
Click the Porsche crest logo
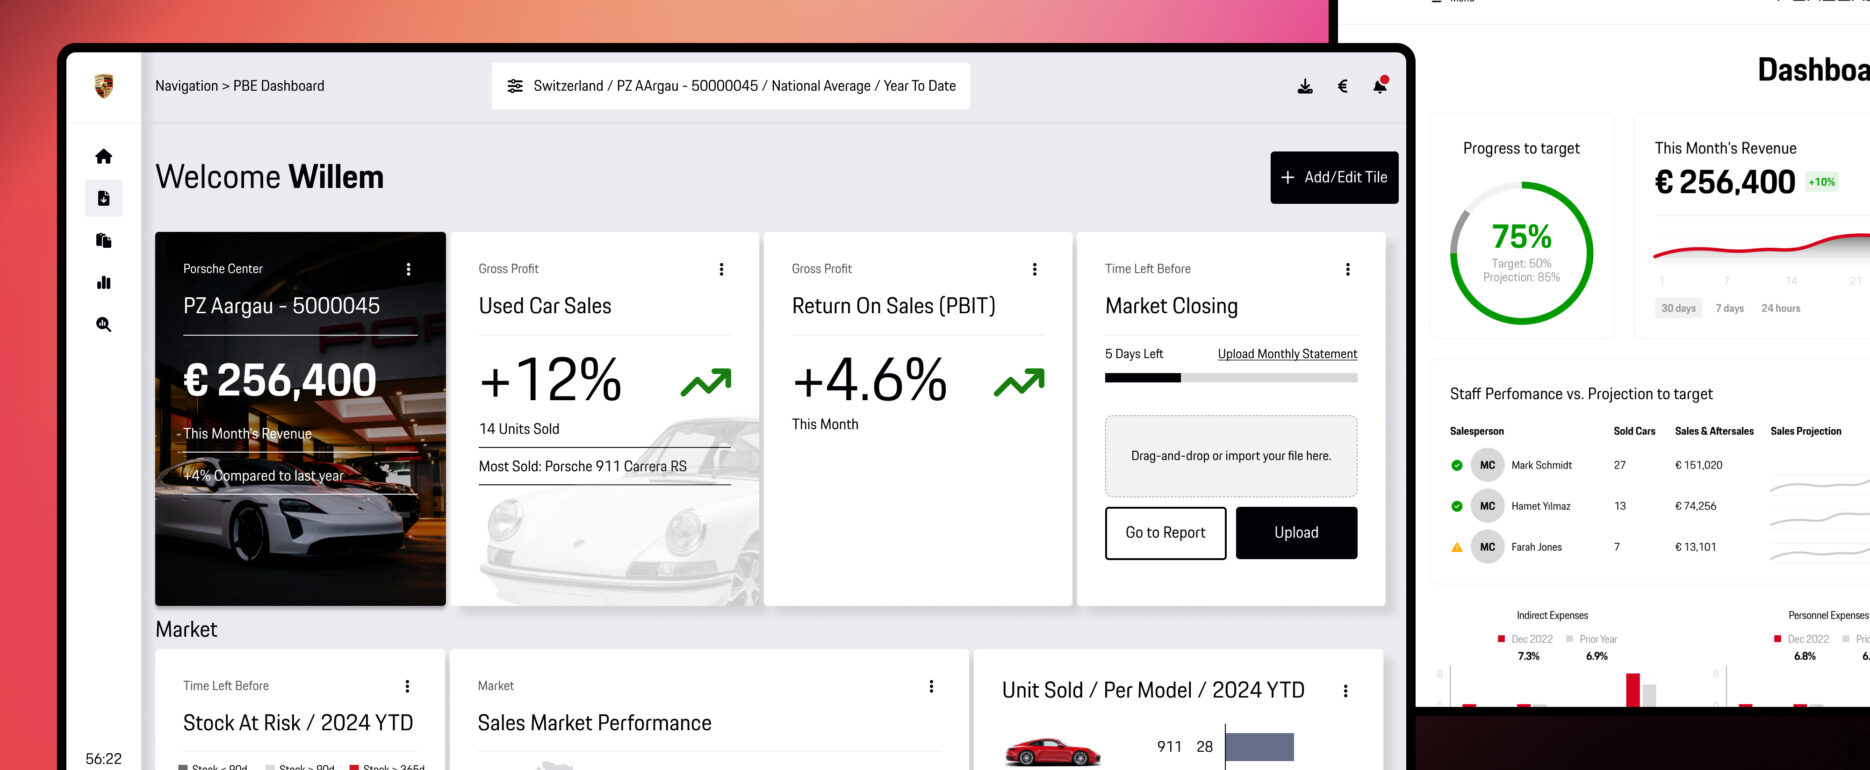pyautogui.click(x=103, y=86)
